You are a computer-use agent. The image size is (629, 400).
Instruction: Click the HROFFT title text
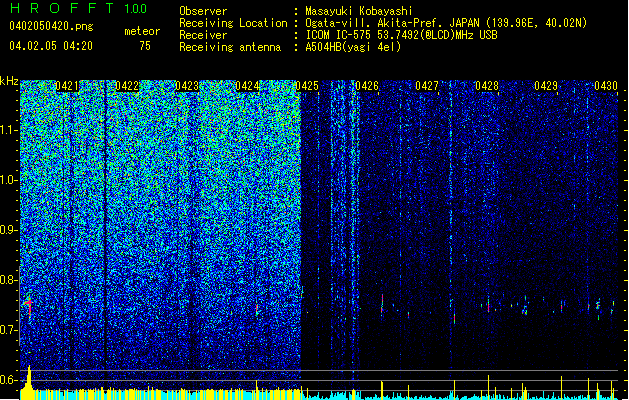coord(61,8)
